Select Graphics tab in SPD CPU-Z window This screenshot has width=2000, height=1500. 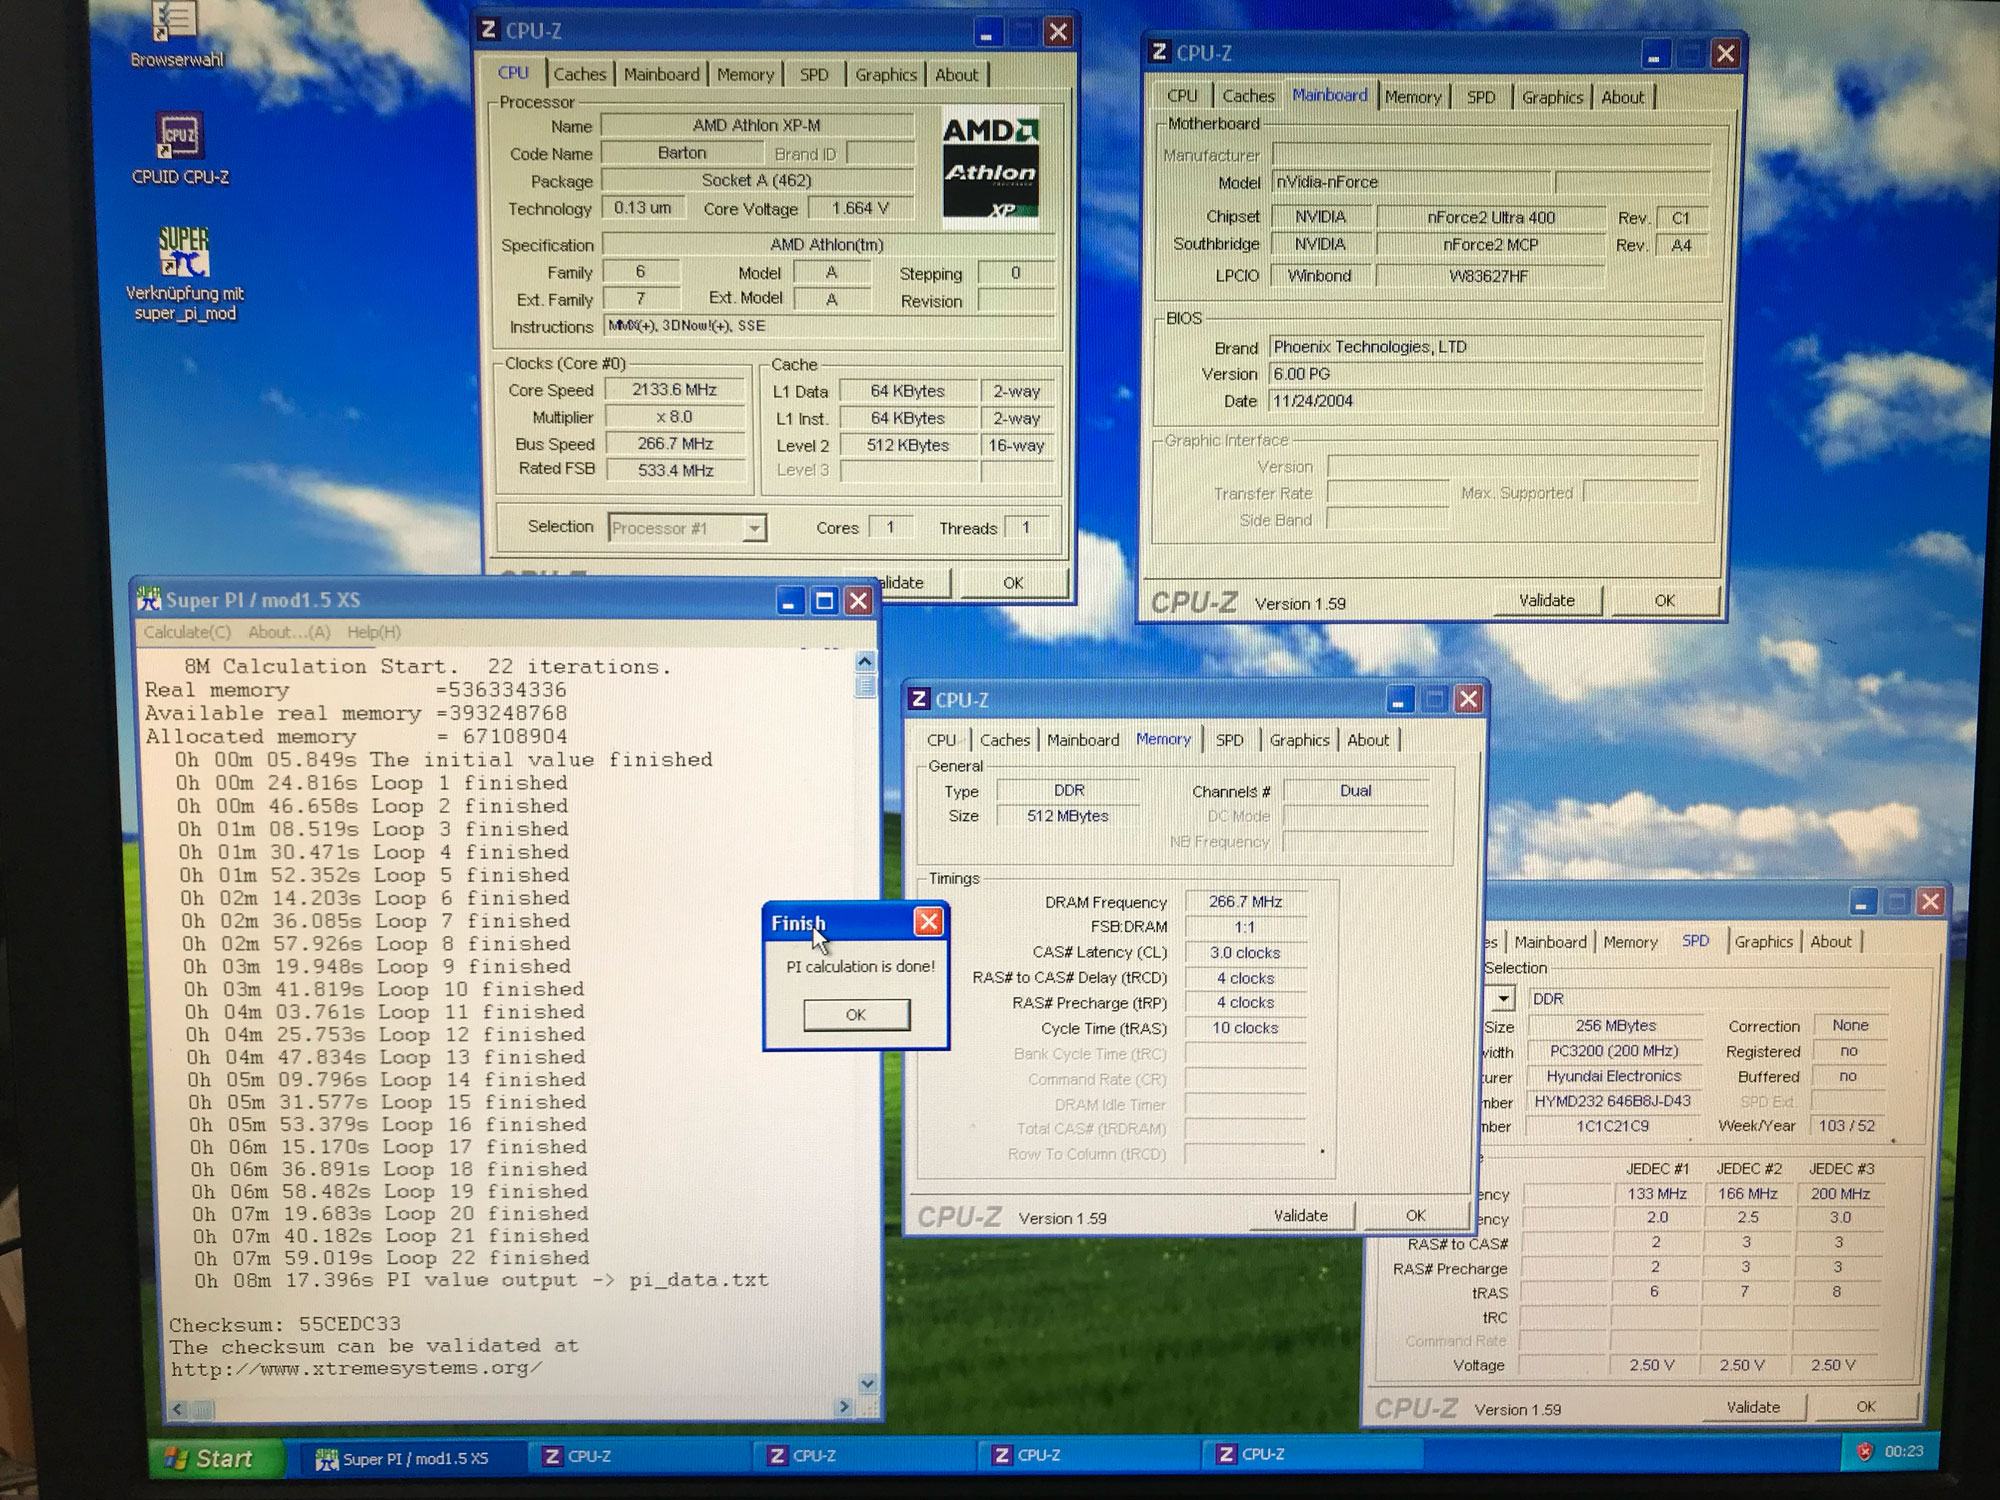pyautogui.click(x=1764, y=942)
